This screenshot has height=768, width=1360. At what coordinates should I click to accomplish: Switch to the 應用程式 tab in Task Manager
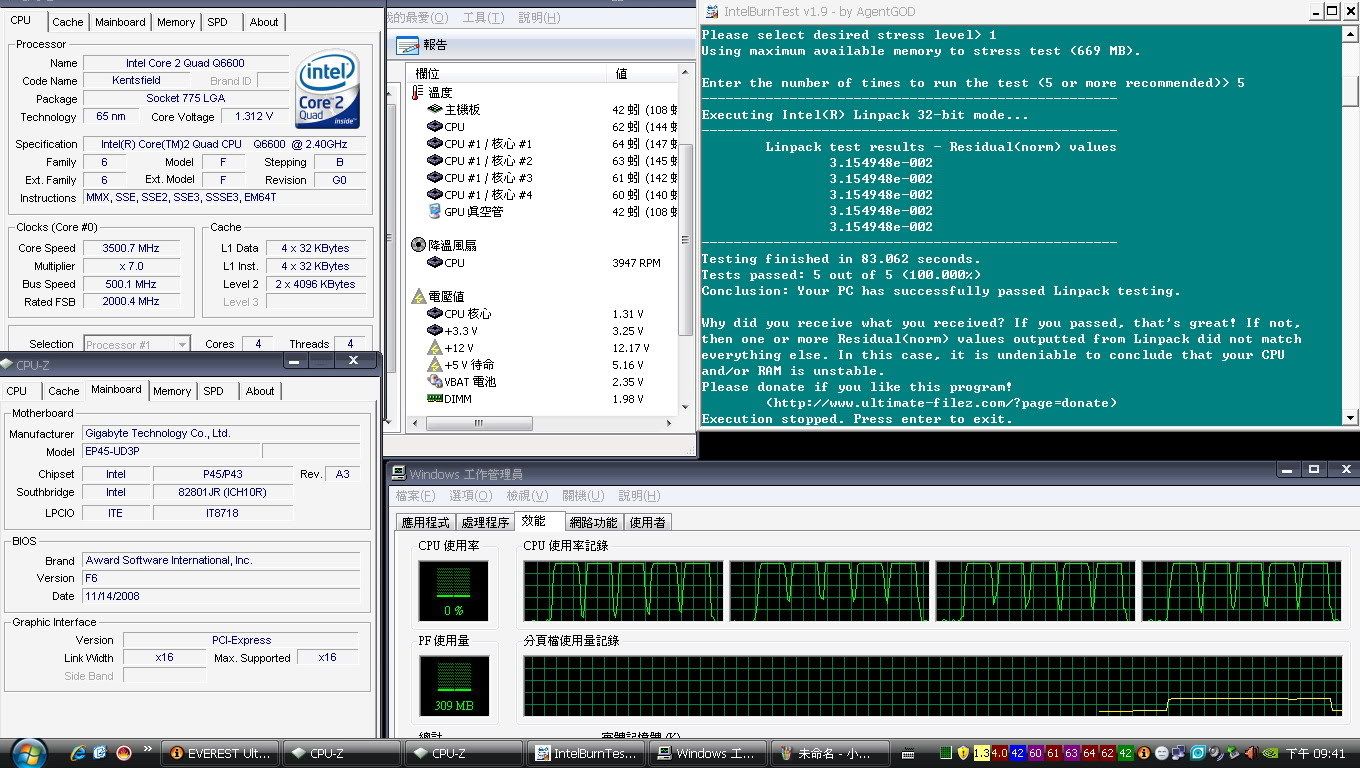point(426,522)
